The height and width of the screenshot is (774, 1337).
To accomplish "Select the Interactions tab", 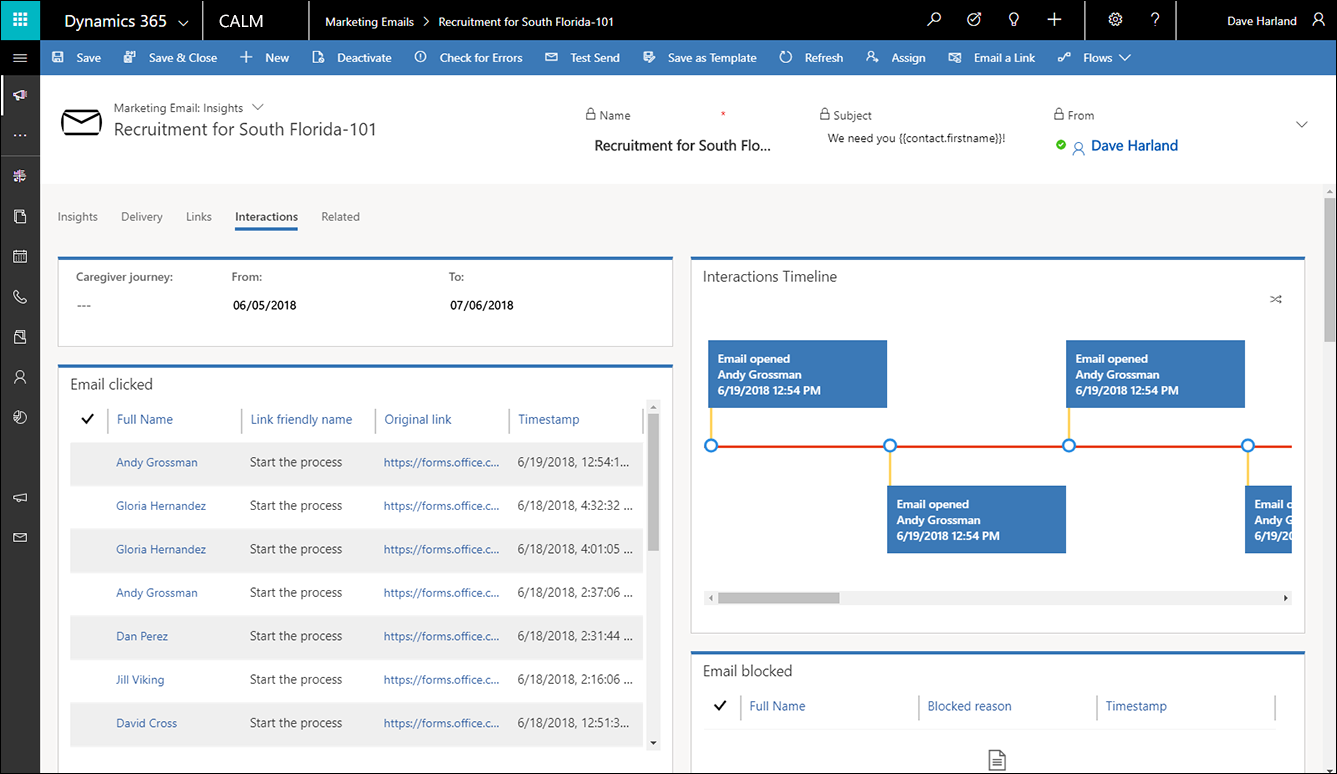I will [x=266, y=216].
